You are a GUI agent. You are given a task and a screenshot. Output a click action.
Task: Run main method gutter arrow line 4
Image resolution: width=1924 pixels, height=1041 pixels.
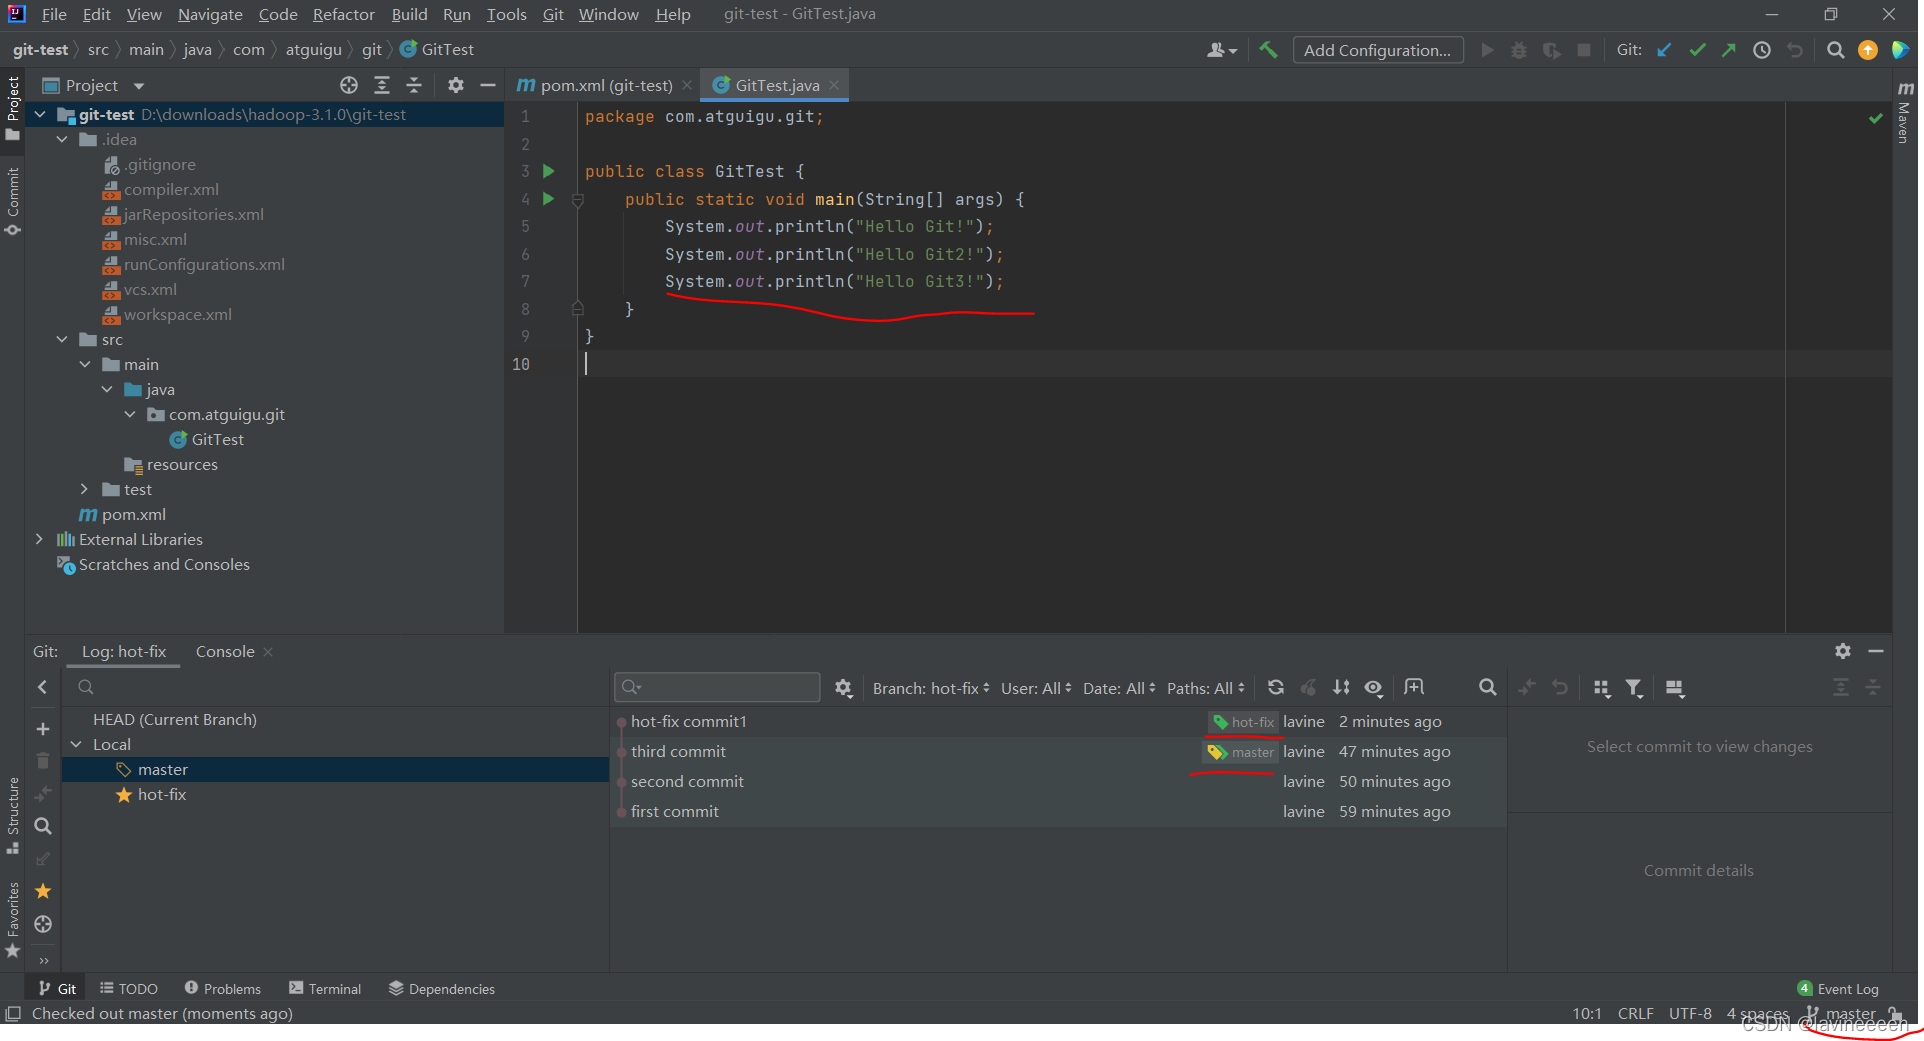coord(548,199)
